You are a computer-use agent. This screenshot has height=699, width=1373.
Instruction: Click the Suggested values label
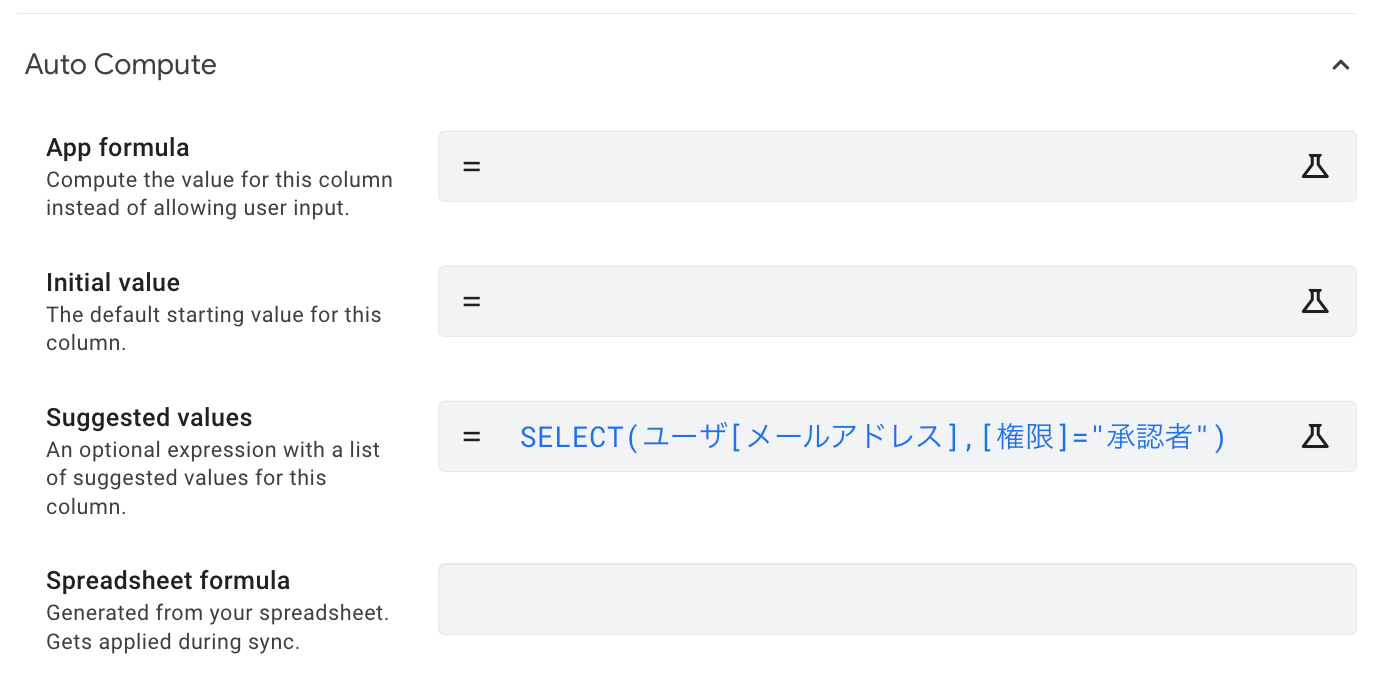(149, 418)
